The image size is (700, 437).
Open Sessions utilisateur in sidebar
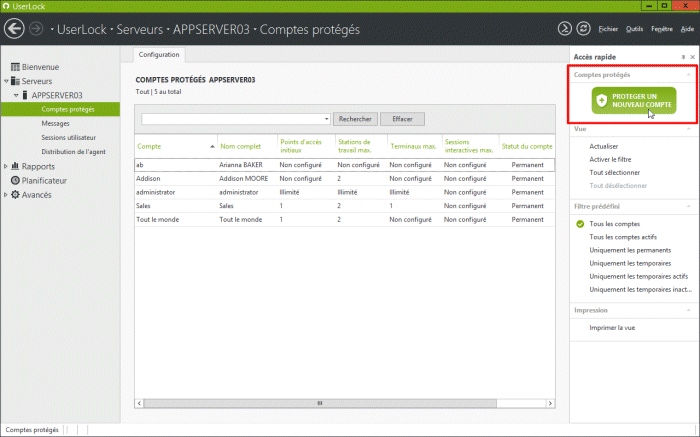69,137
